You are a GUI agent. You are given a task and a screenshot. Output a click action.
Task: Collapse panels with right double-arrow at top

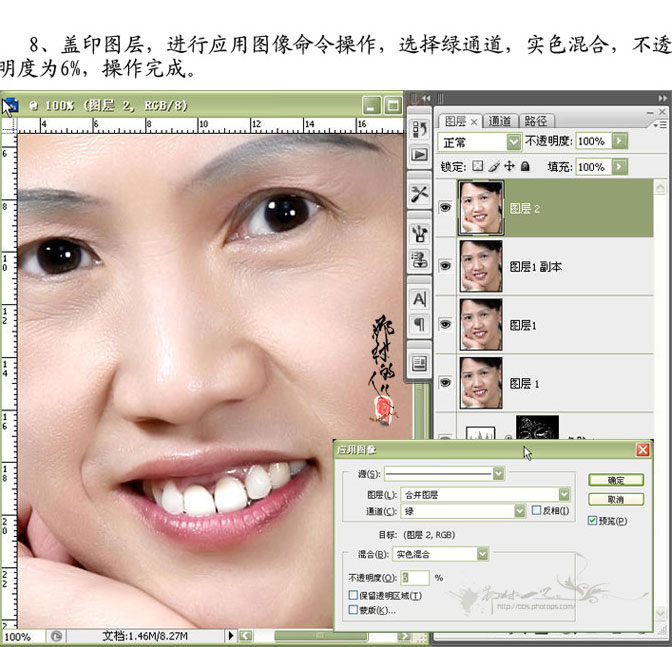[663, 98]
